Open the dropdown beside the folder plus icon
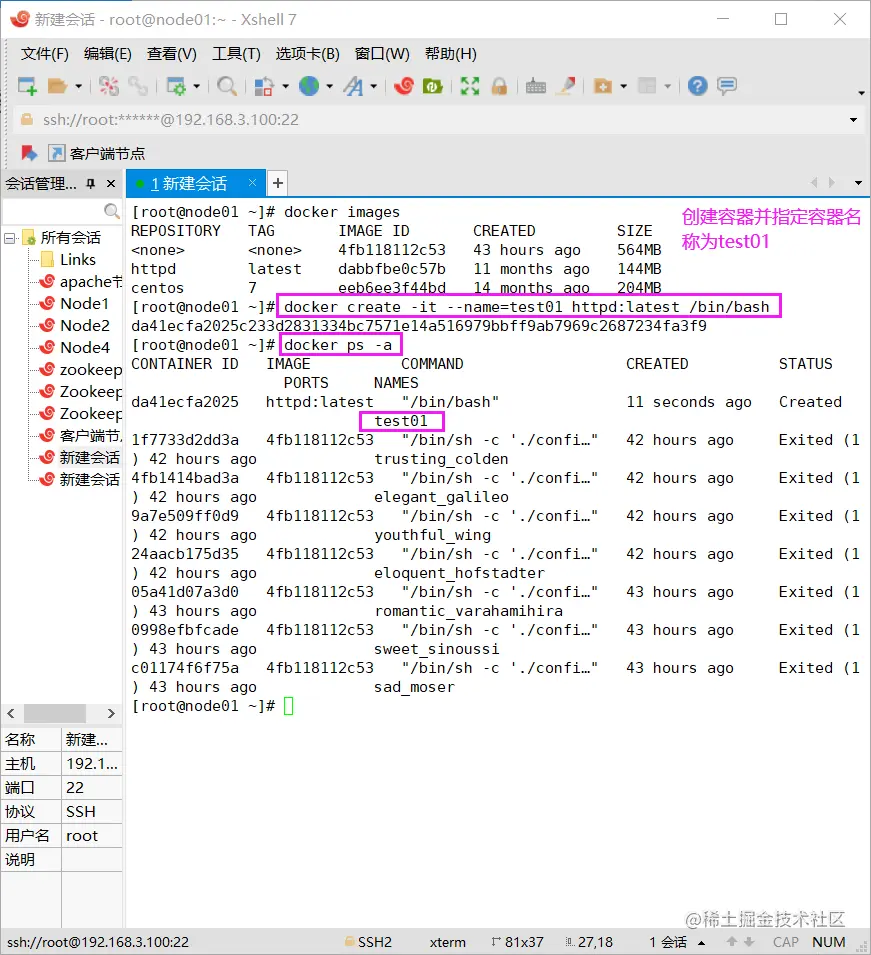This screenshot has width=871, height=955. click(624, 86)
